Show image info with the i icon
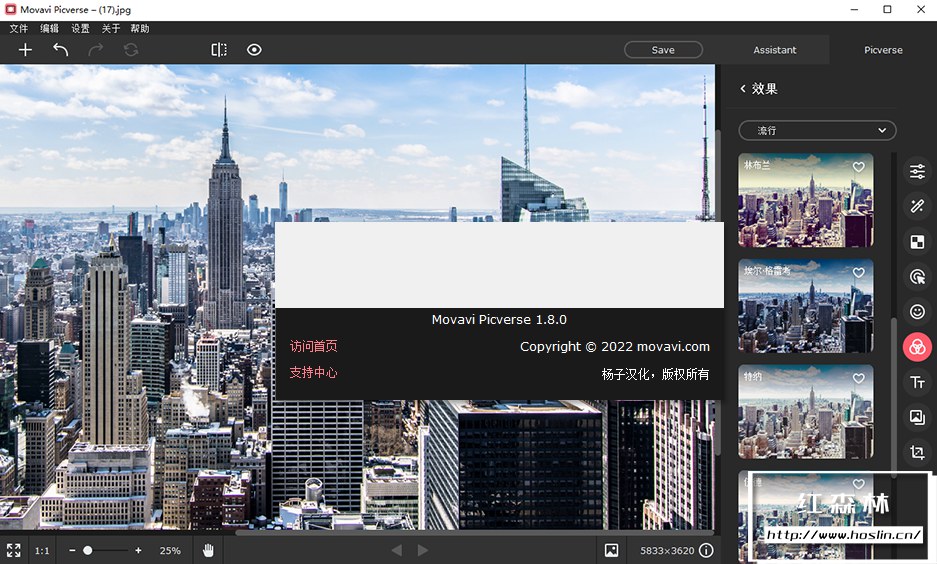 [706, 550]
